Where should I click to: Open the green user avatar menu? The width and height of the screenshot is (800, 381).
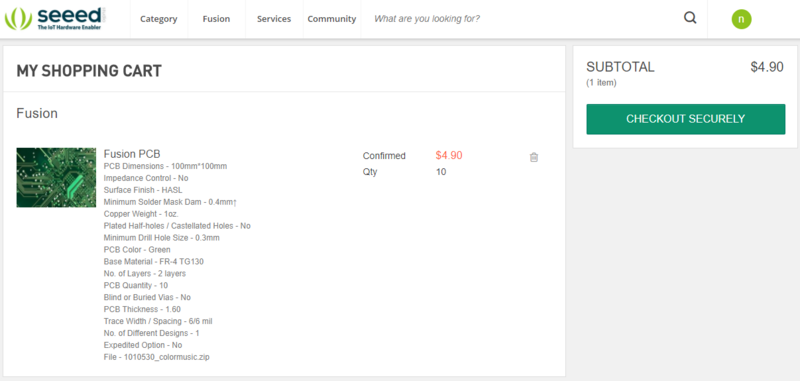point(741,19)
